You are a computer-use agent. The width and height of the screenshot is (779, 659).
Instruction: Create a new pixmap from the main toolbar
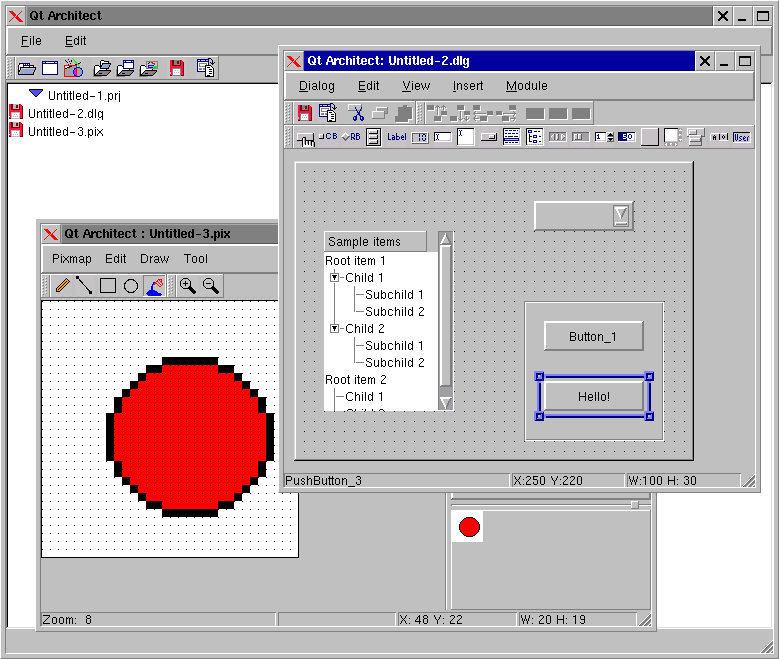pos(74,68)
